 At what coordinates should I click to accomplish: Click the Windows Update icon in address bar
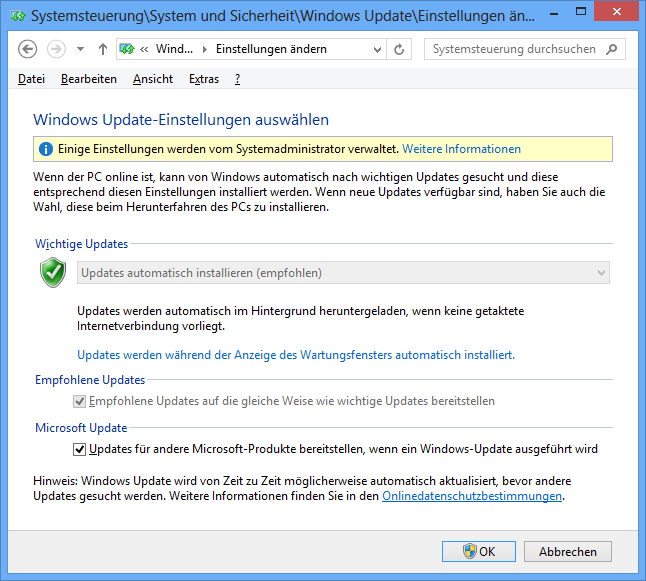click(x=127, y=49)
